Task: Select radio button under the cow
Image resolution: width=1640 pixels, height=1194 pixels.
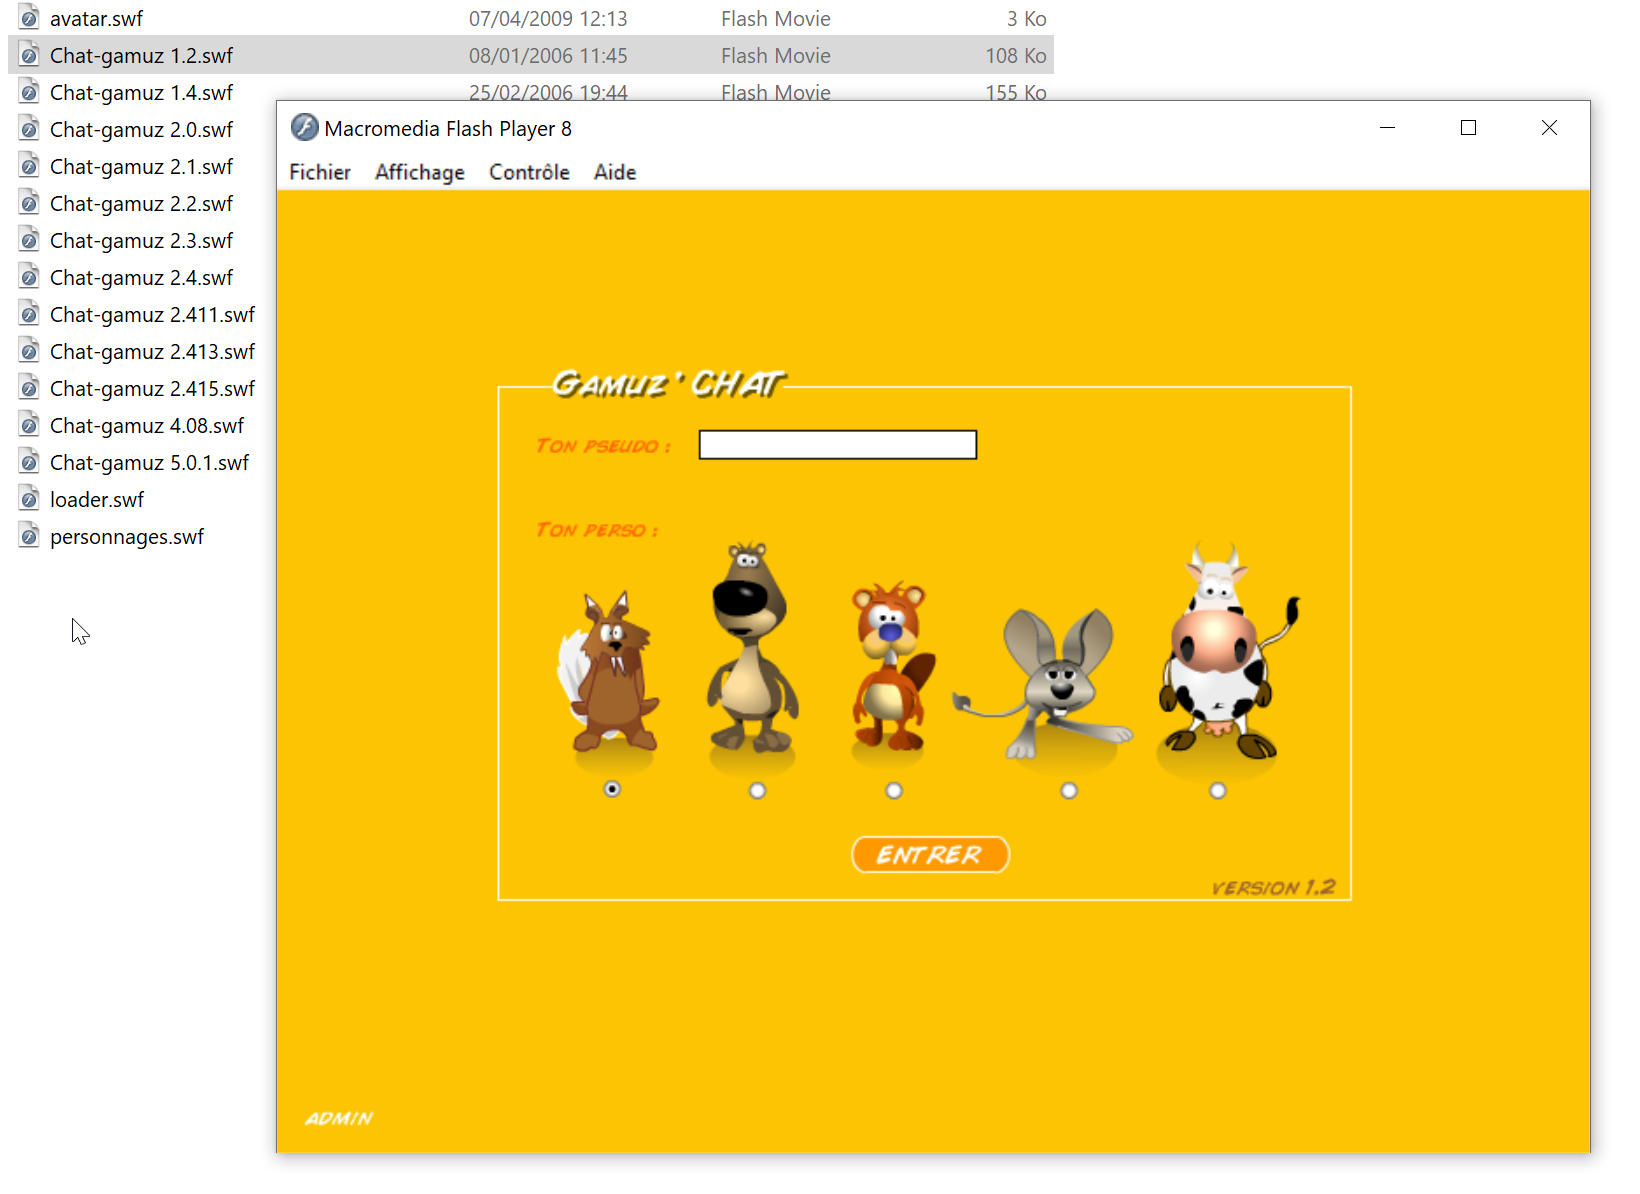Action: [1217, 791]
